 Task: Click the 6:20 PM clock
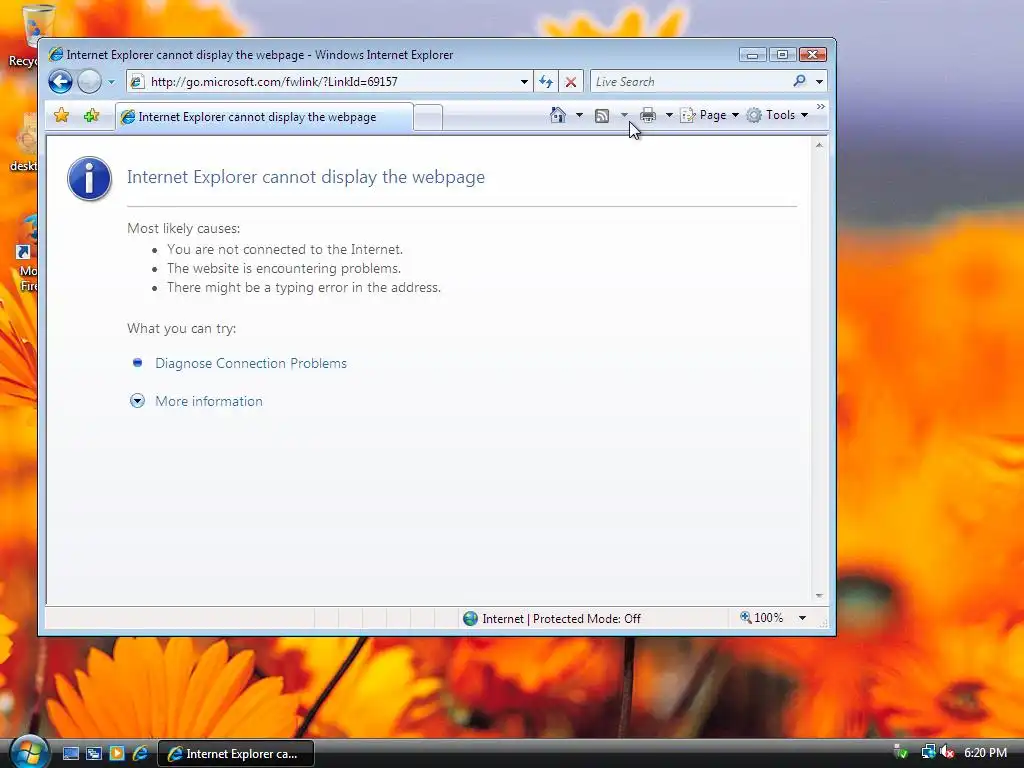(x=985, y=752)
